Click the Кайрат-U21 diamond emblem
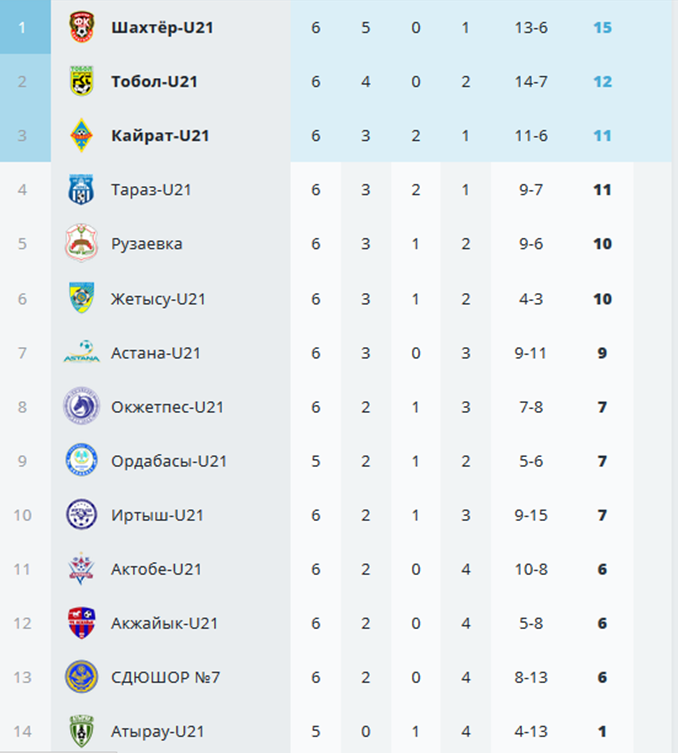The height and width of the screenshot is (753, 678). click(81, 135)
